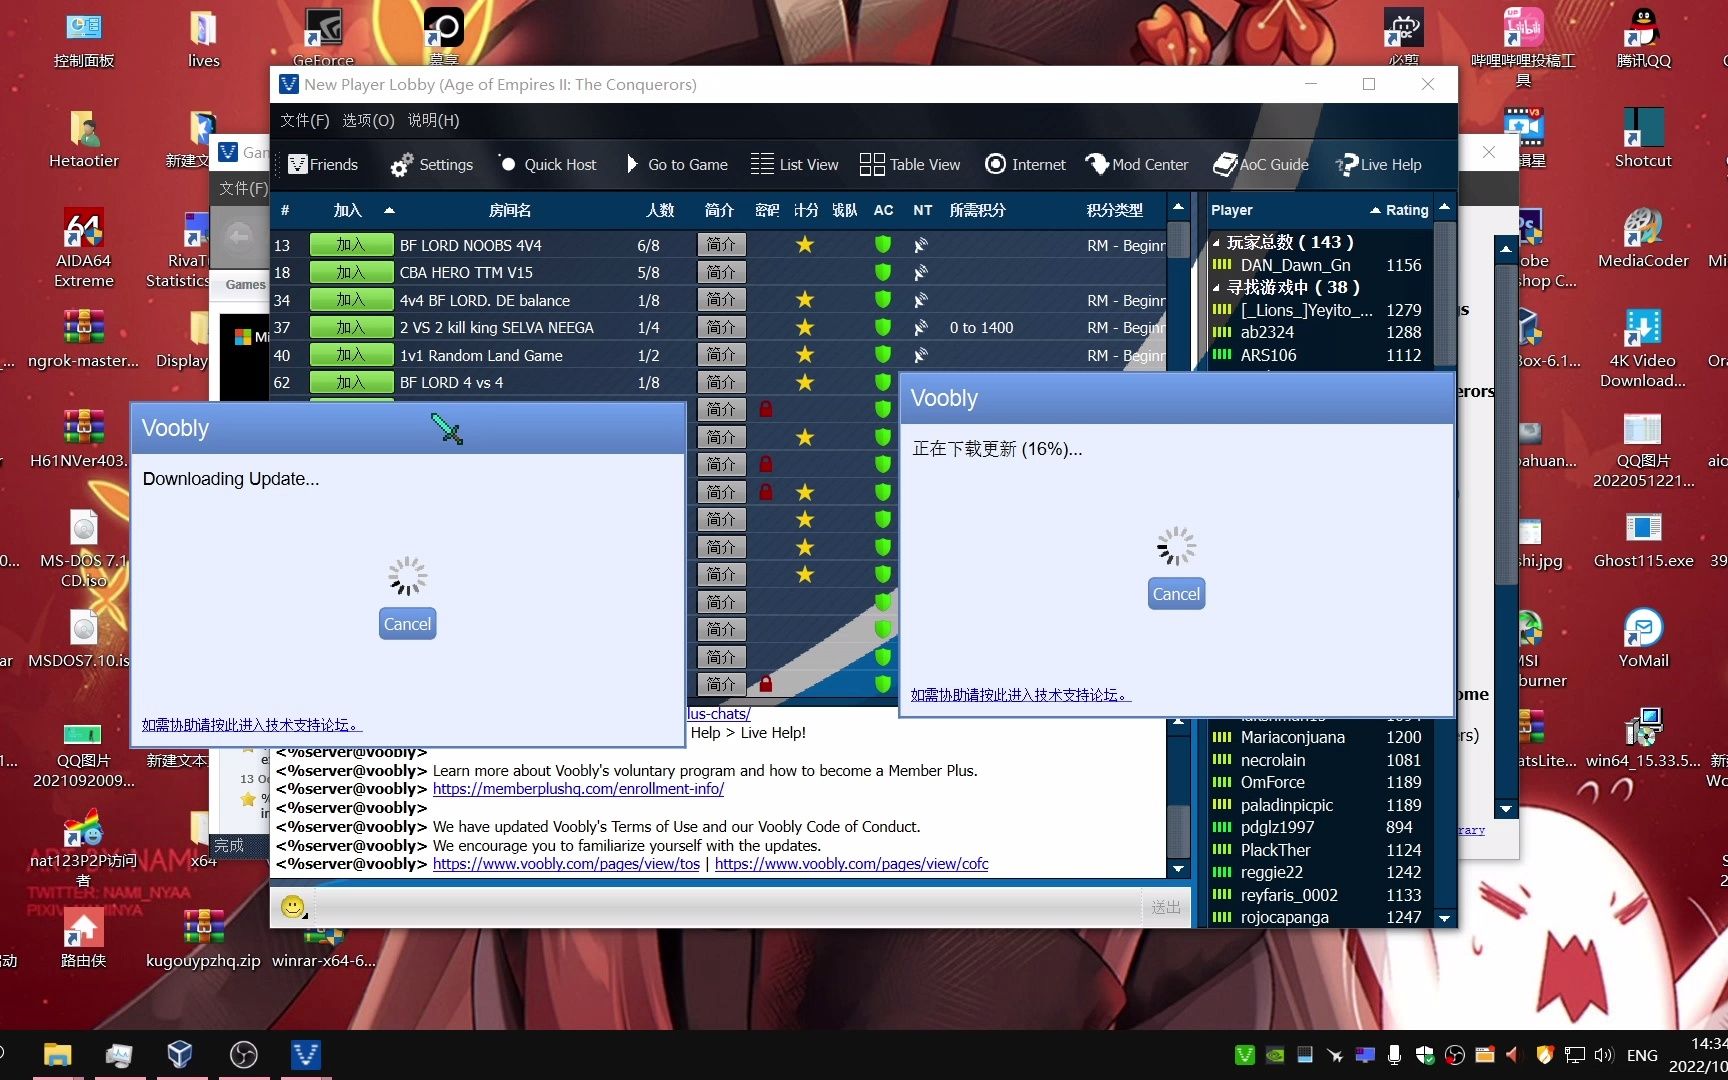Open the 选项(O) menu
The image size is (1728, 1080).
[368, 120]
